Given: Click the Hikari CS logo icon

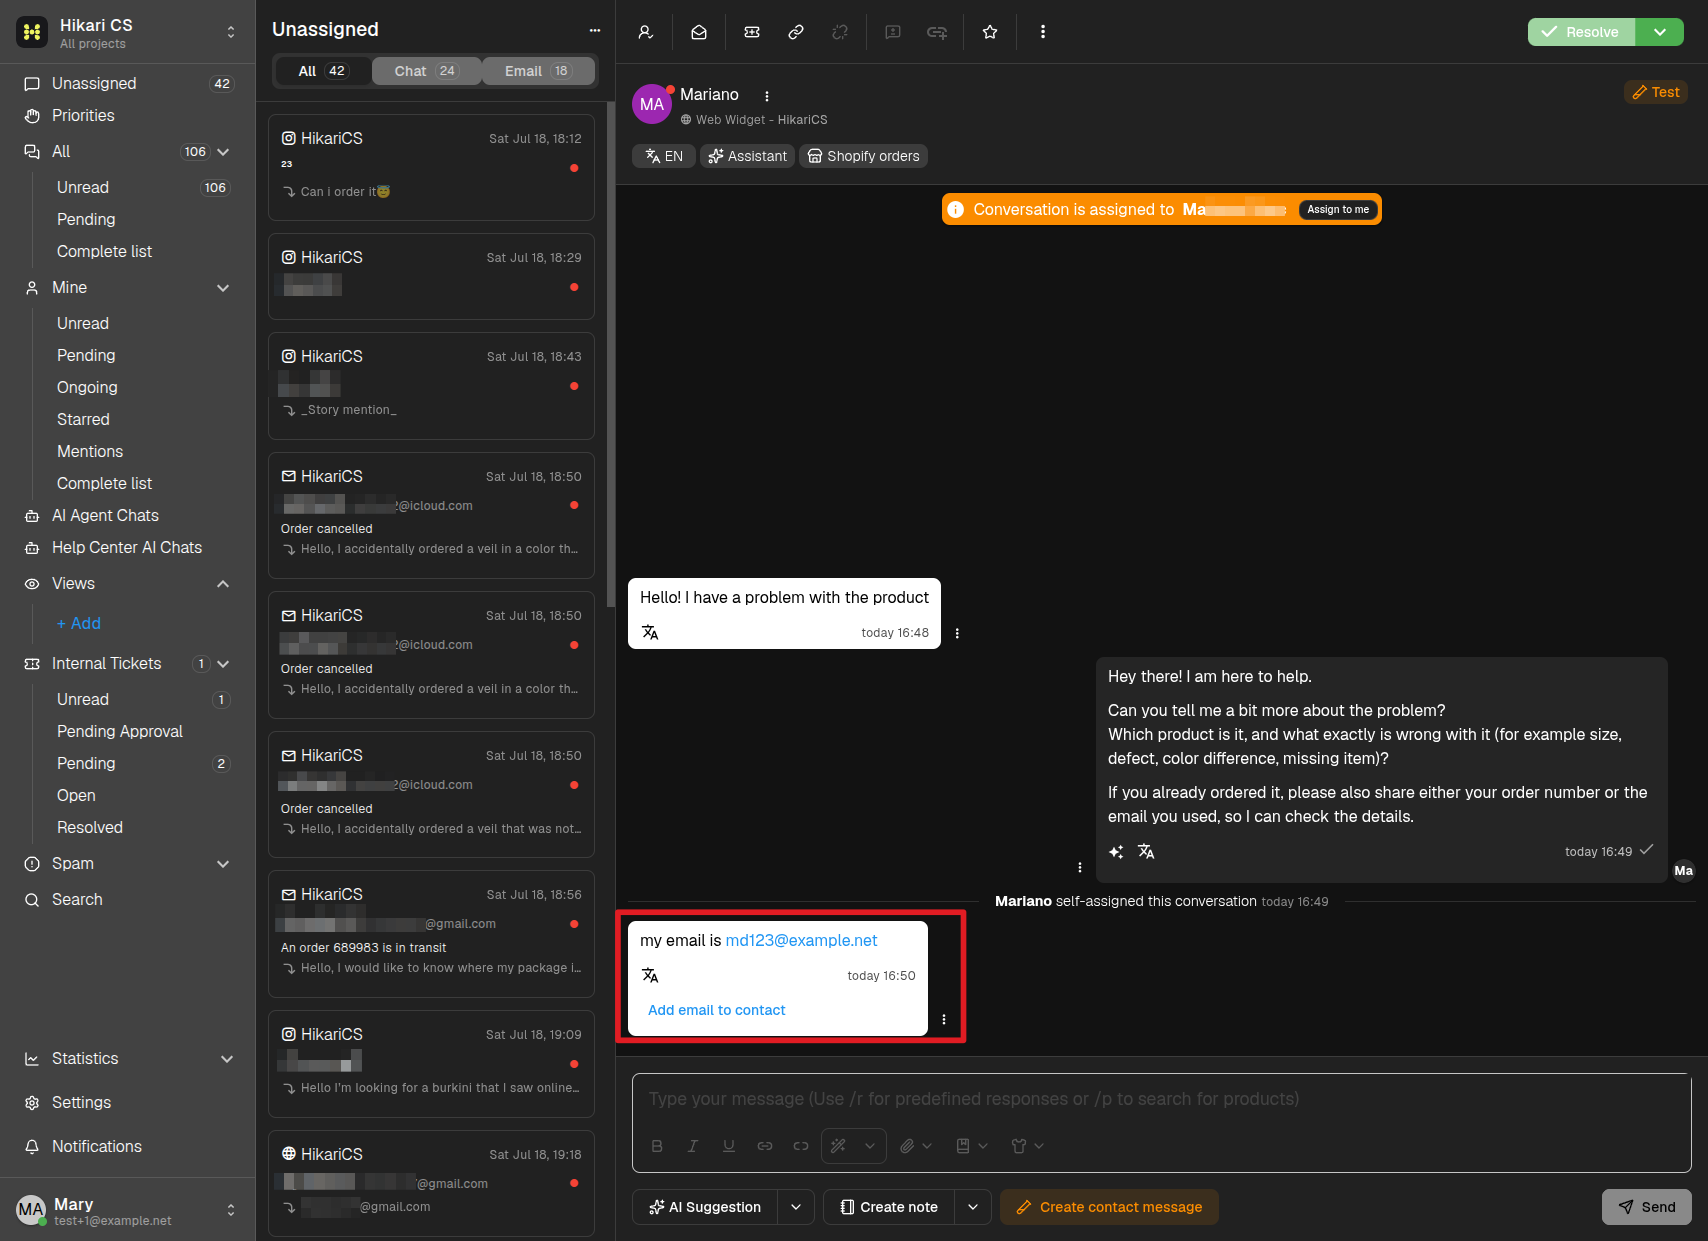Looking at the screenshot, I should point(32,32).
